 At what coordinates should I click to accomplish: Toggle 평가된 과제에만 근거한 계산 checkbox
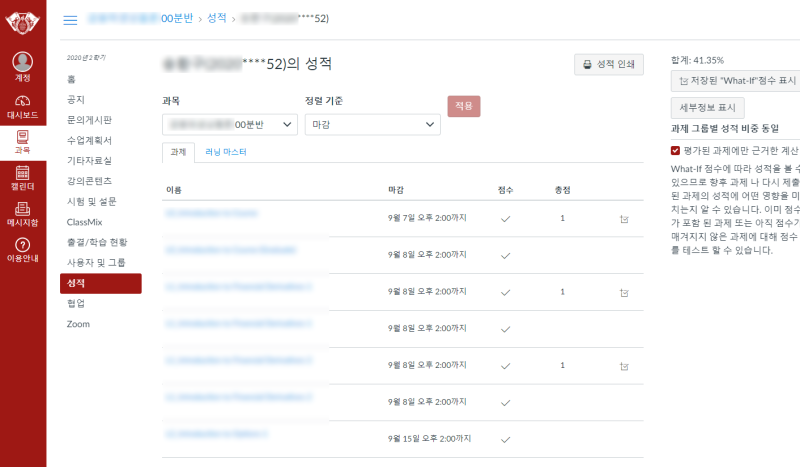pos(675,151)
